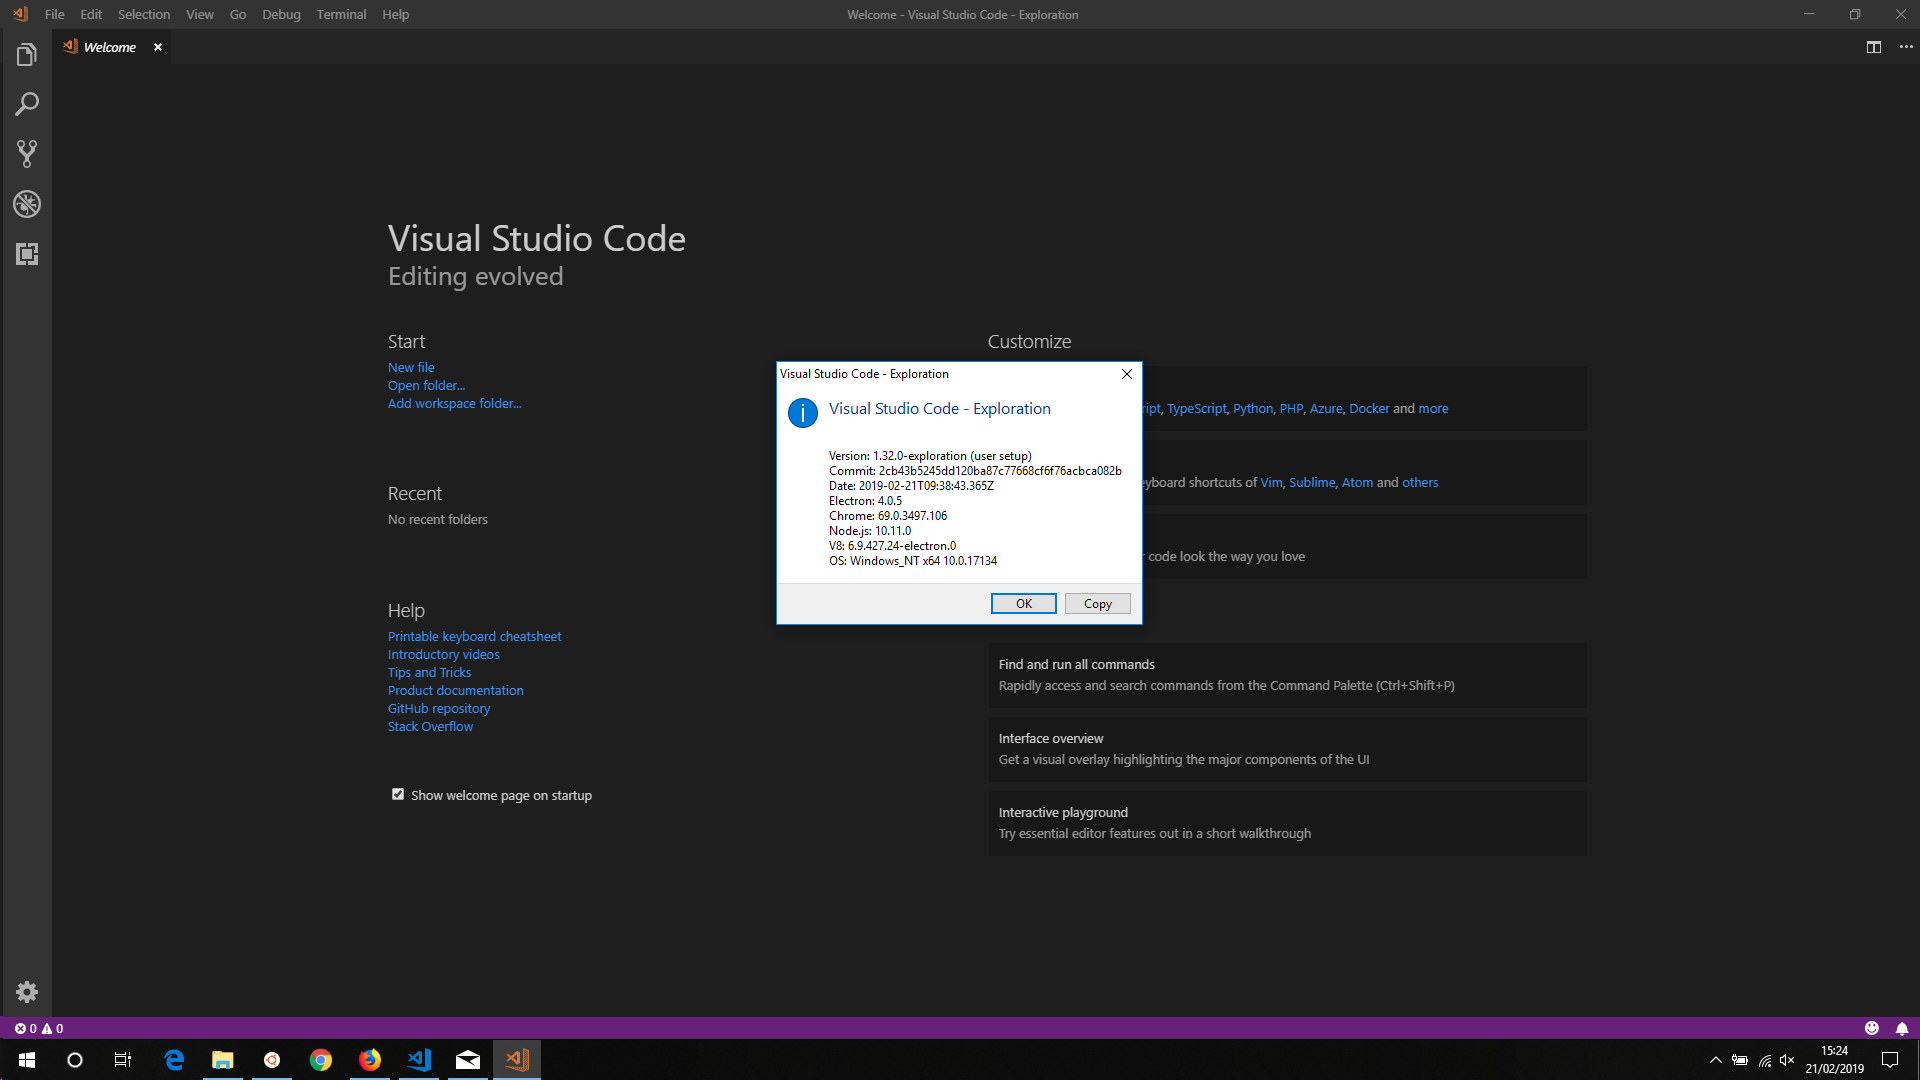Open the Terminal menu
Viewport: 1920px width, 1080px height.
click(341, 14)
